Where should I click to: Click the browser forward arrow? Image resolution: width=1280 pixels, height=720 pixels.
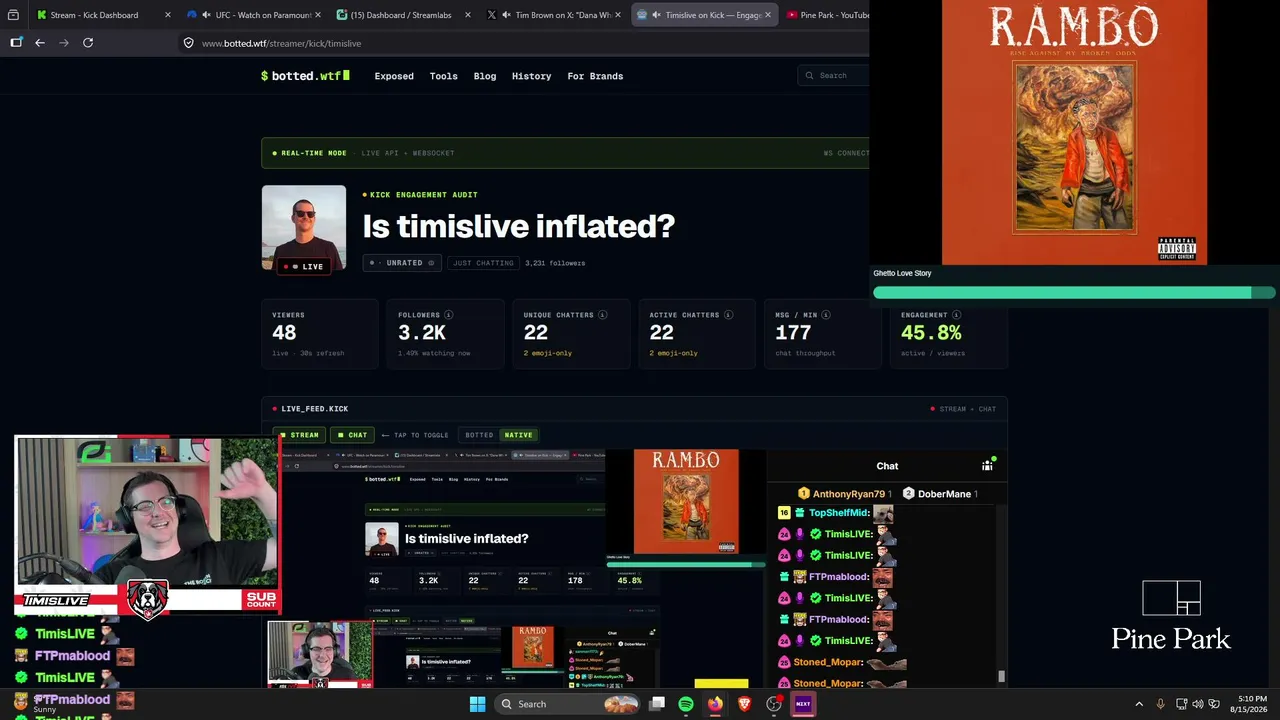click(64, 43)
